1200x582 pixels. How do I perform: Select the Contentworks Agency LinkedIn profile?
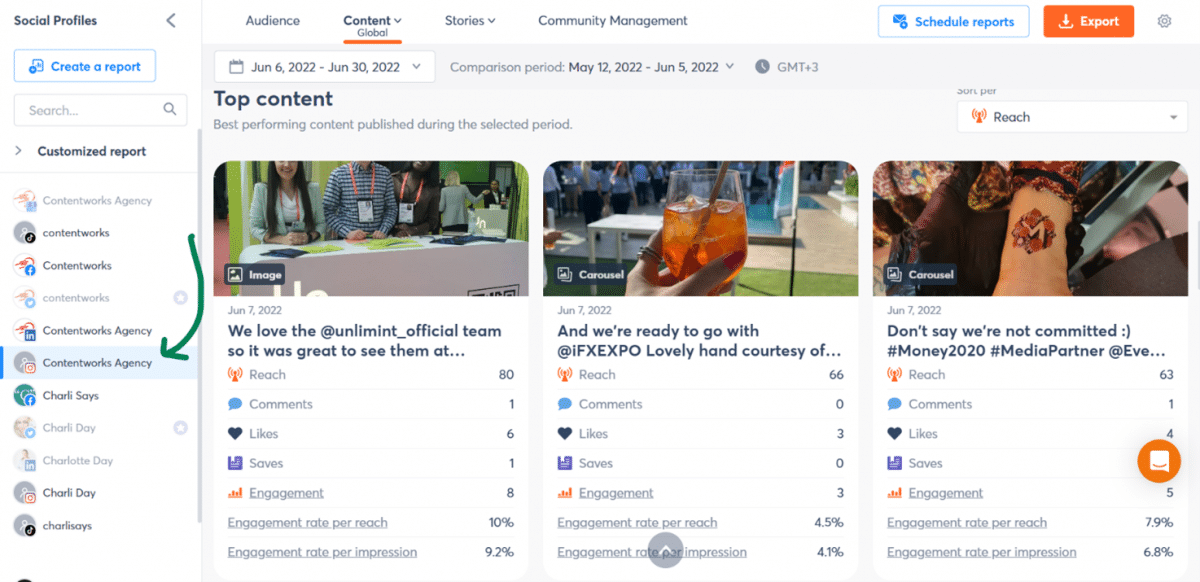pos(97,331)
